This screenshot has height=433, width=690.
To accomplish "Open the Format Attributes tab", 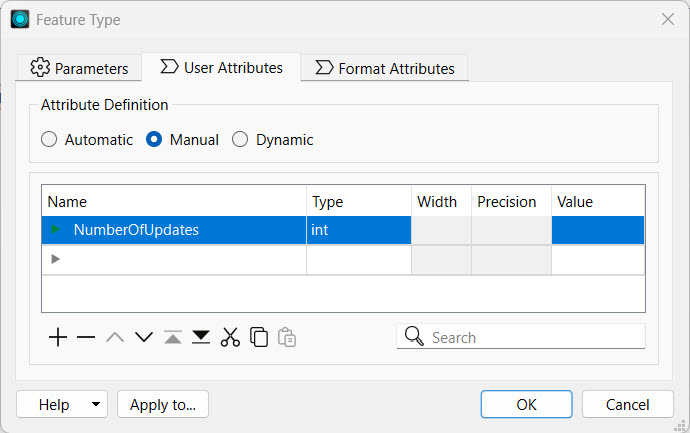I will [x=384, y=68].
